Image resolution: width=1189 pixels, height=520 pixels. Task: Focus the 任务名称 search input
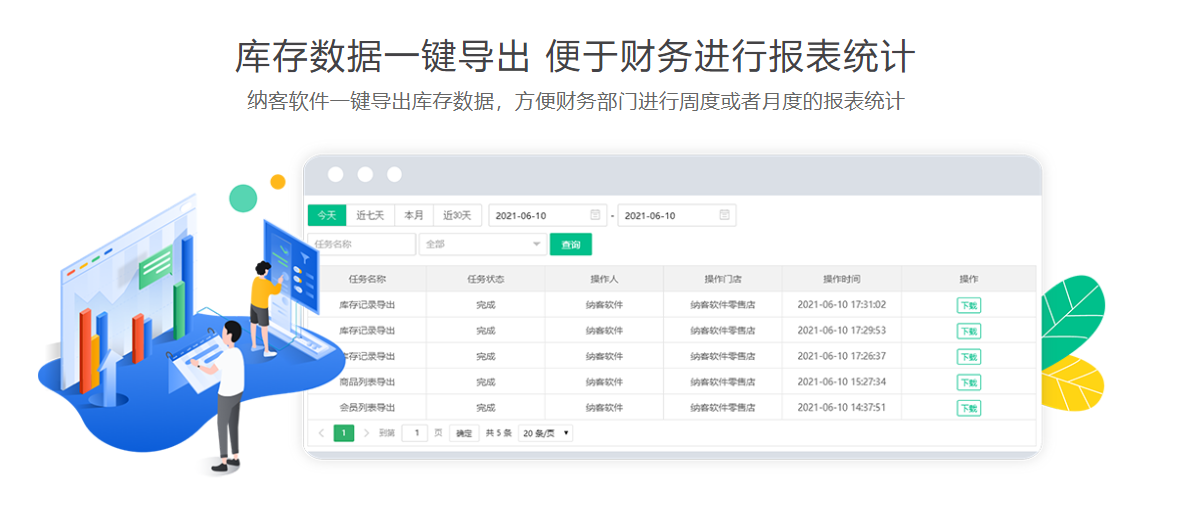point(362,244)
